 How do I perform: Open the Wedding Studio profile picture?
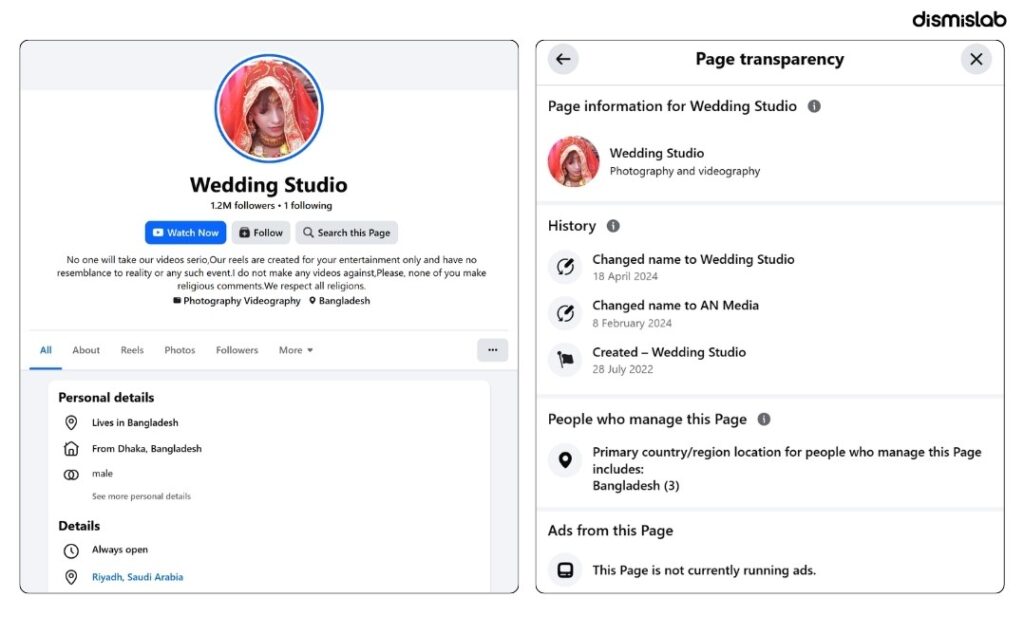click(x=268, y=108)
